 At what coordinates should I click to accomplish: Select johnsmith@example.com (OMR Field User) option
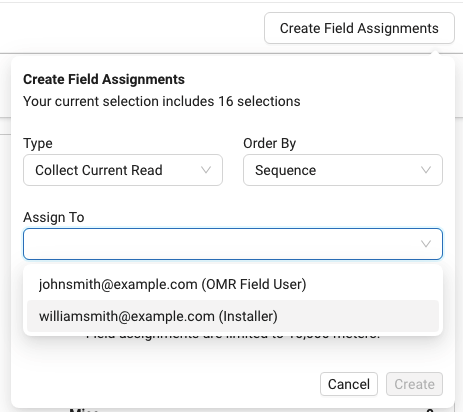point(233,284)
